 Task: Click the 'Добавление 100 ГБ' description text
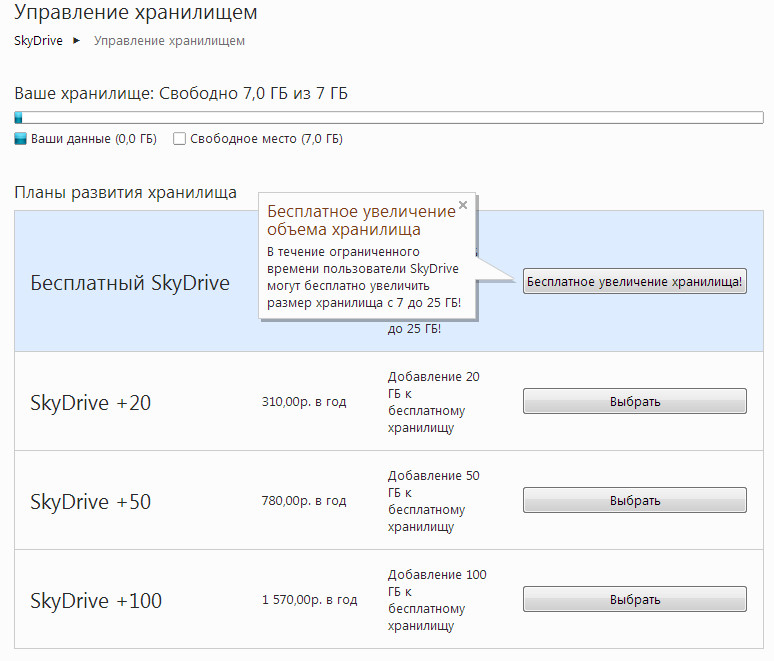pyautogui.click(x=437, y=600)
